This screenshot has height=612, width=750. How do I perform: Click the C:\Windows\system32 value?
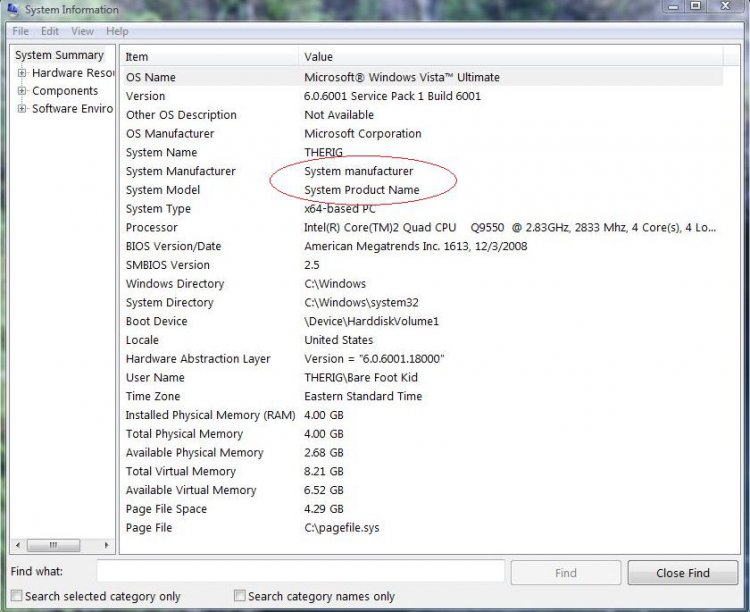click(x=361, y=303)
